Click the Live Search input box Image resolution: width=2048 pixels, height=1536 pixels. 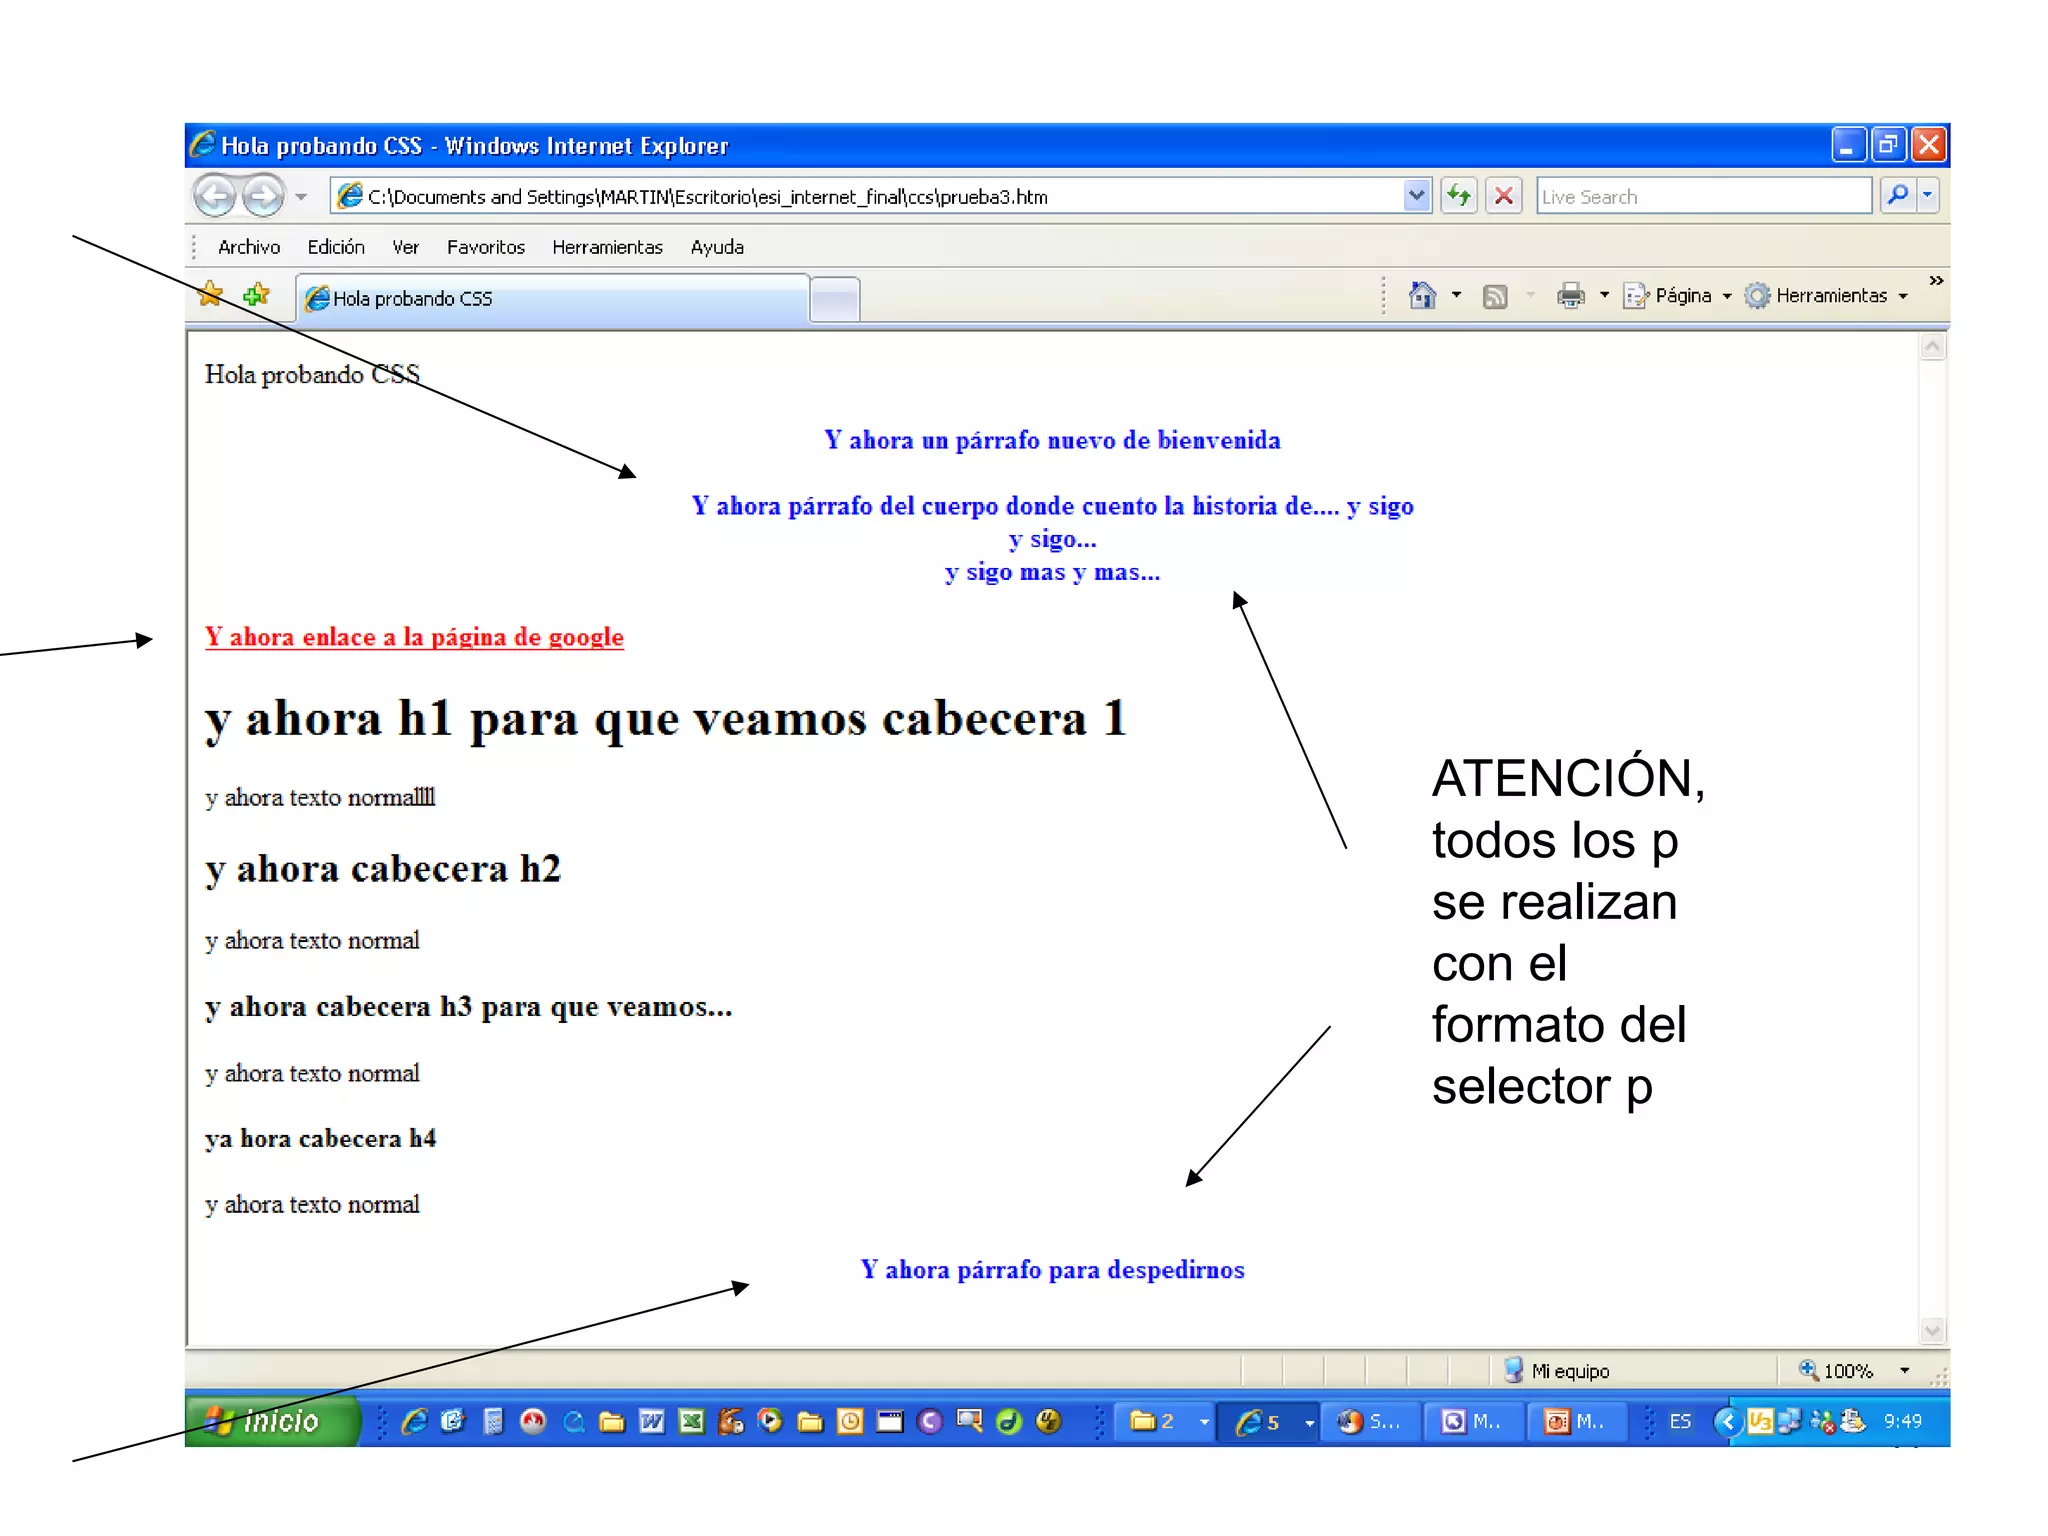click(1703, 196)
